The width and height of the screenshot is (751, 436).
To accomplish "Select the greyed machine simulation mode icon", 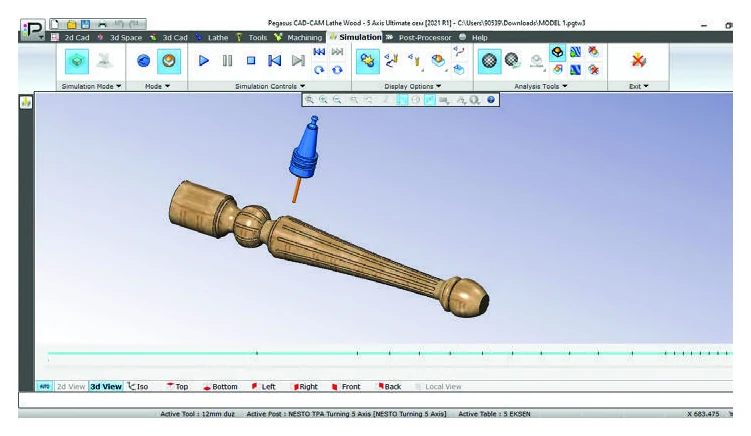I will [105, 61].
